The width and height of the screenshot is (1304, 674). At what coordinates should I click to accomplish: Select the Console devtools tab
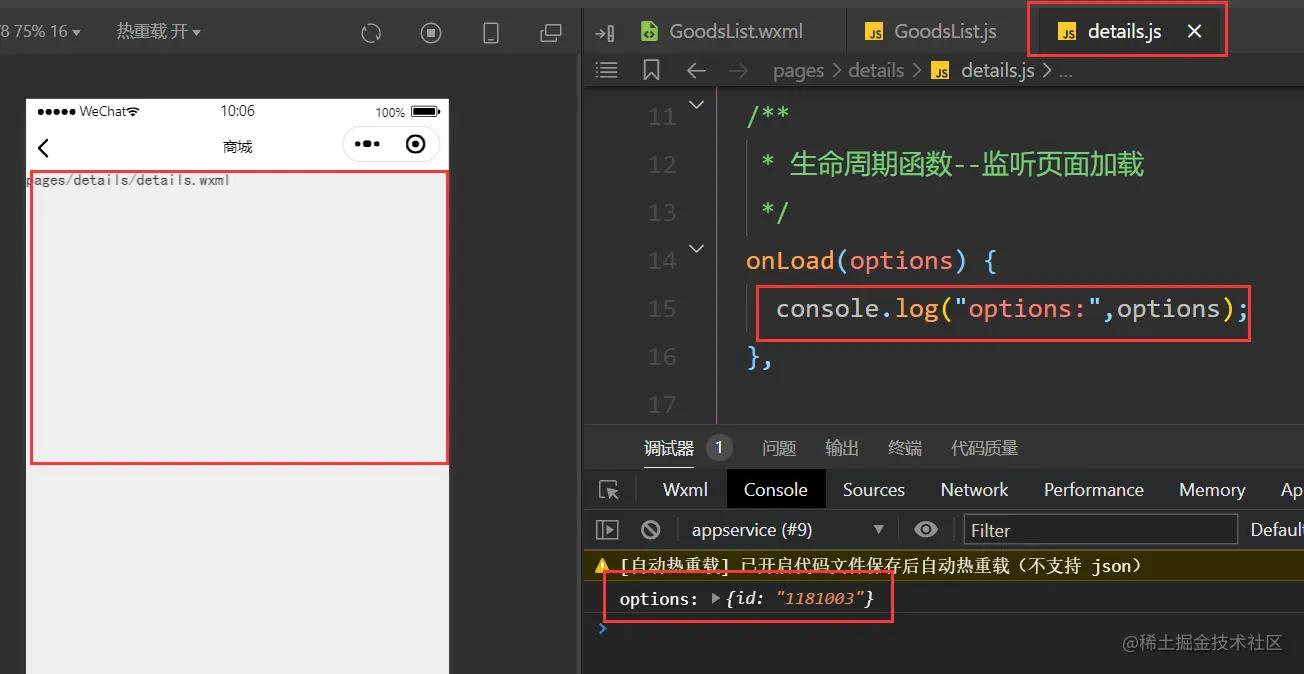pyautogui.click(x=776, y=490)
